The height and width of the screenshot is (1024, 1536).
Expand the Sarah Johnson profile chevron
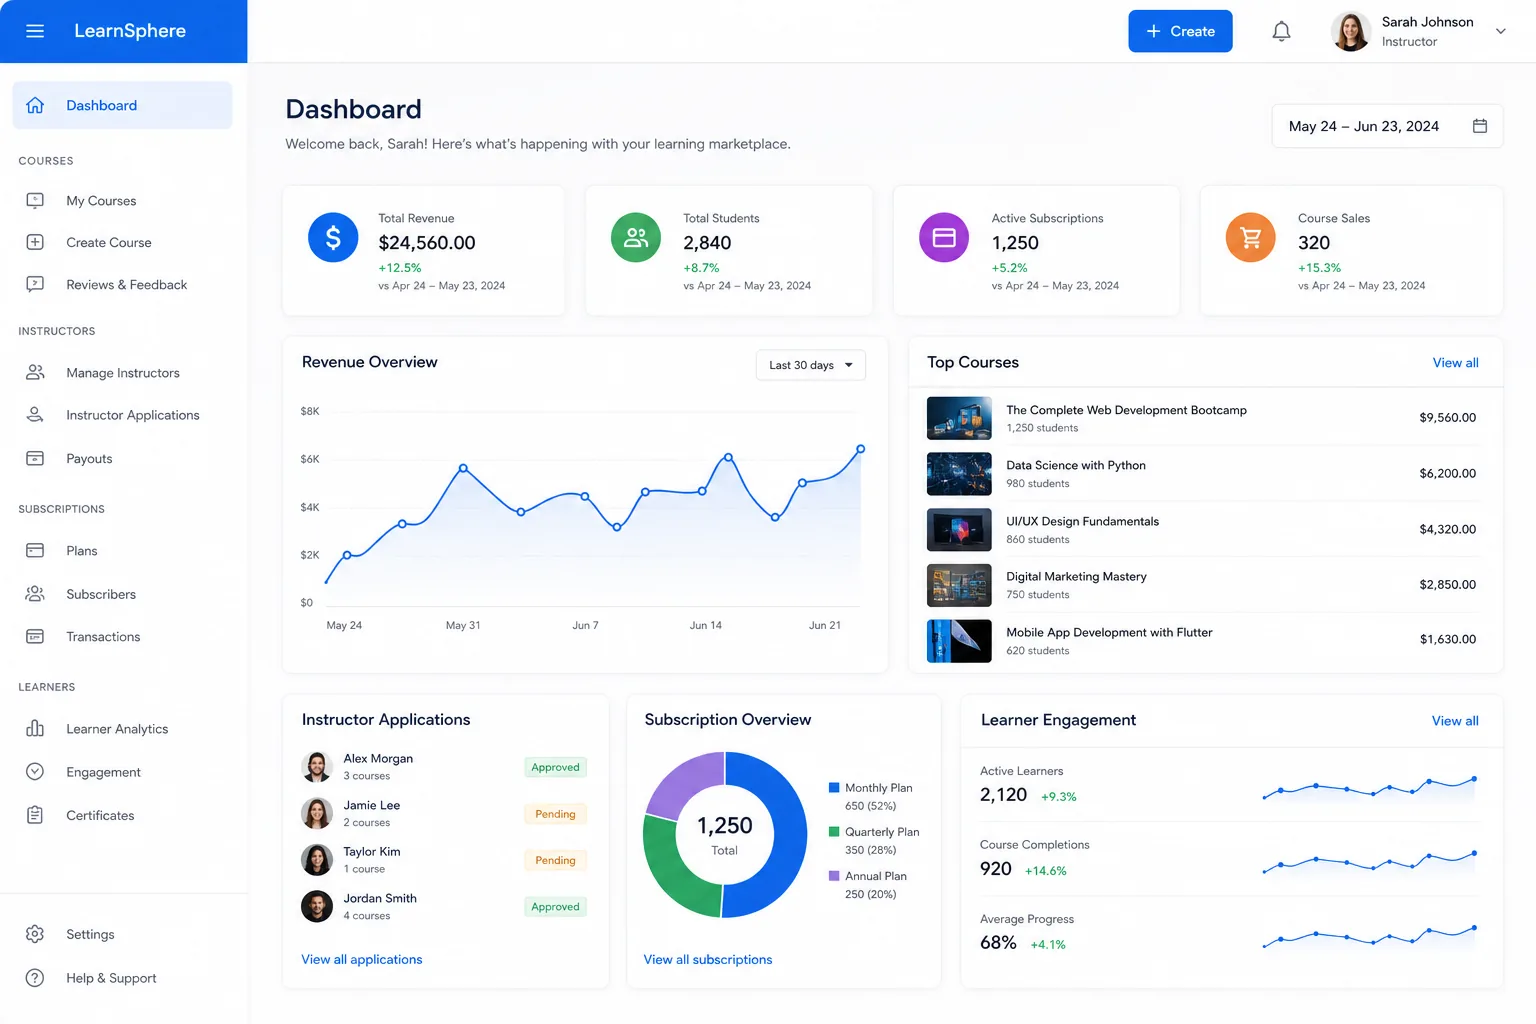[x=1500, y=31]
